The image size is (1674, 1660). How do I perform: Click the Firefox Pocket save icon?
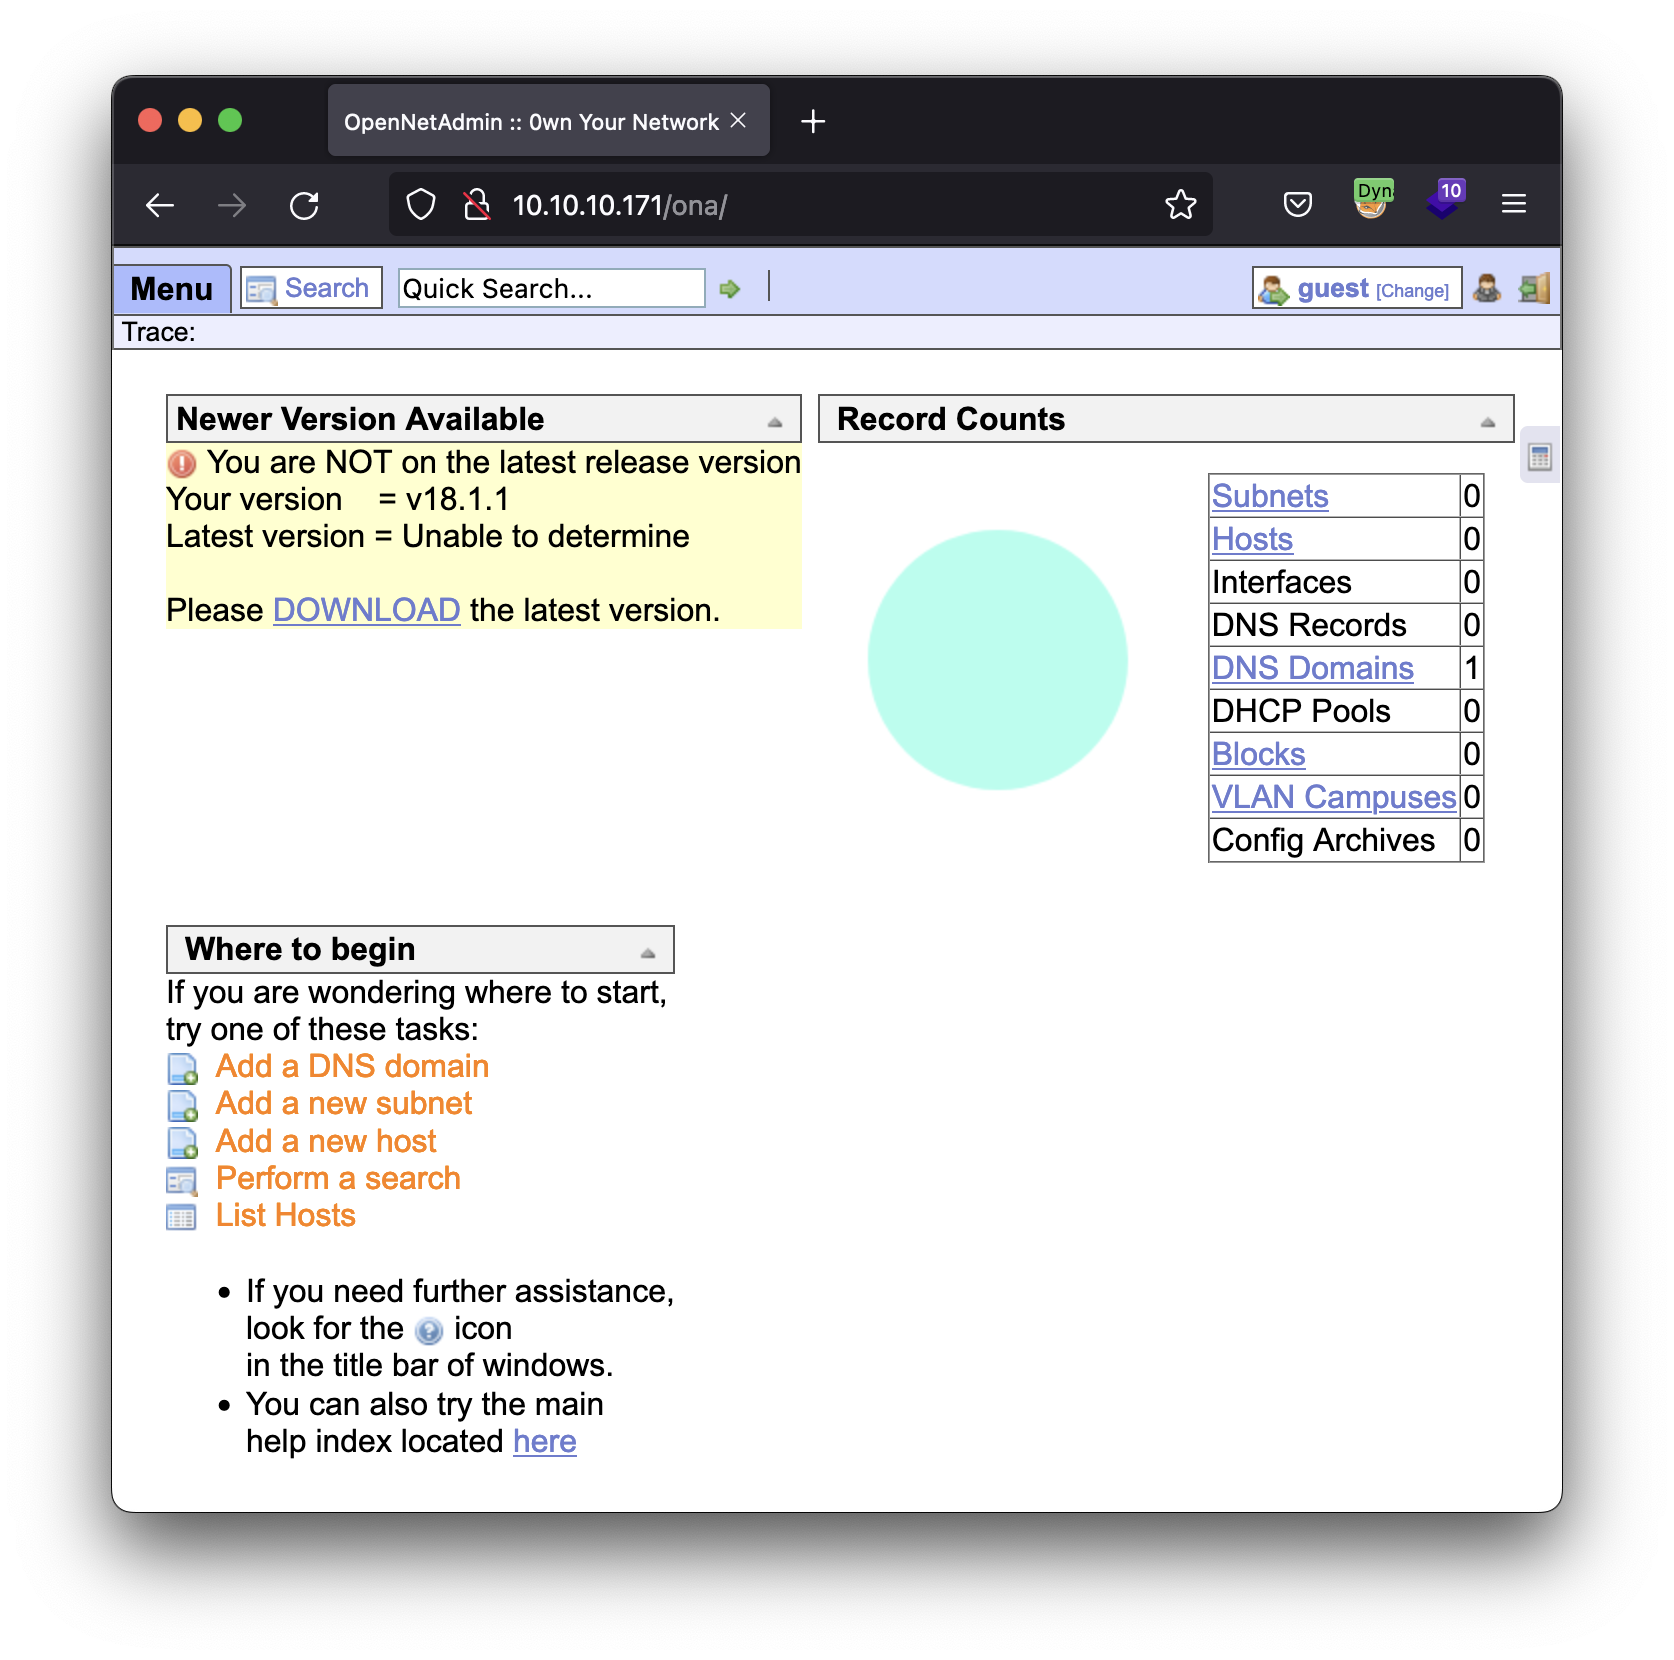(1297, 205)
